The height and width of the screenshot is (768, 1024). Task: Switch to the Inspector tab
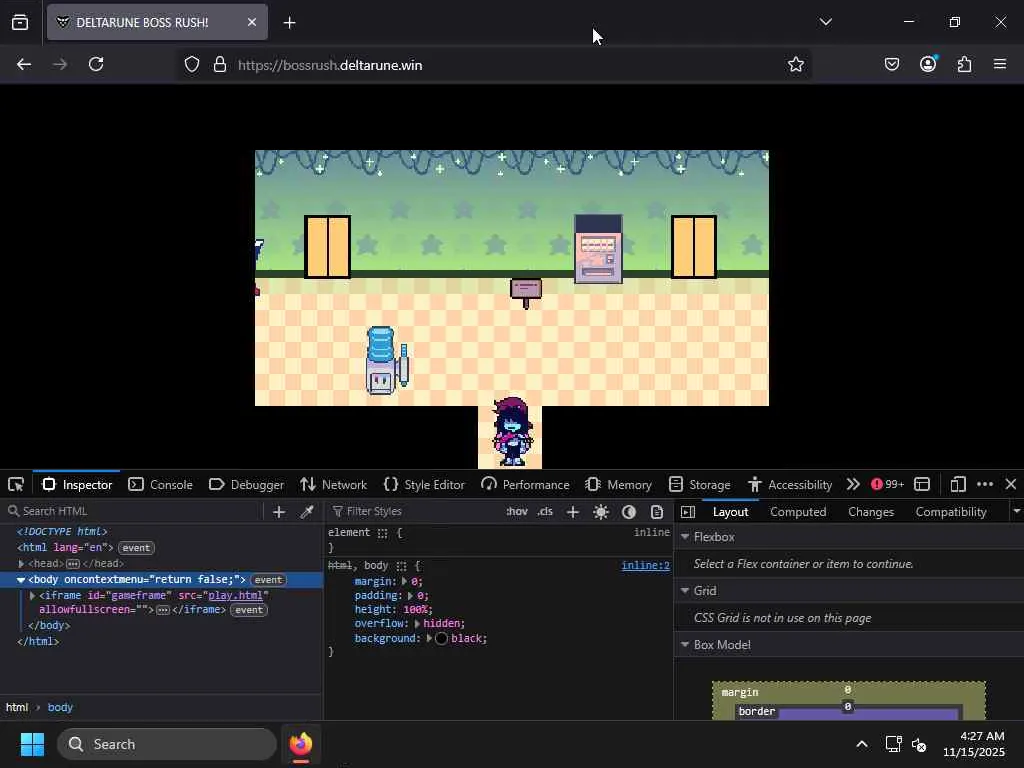[77, 485]
